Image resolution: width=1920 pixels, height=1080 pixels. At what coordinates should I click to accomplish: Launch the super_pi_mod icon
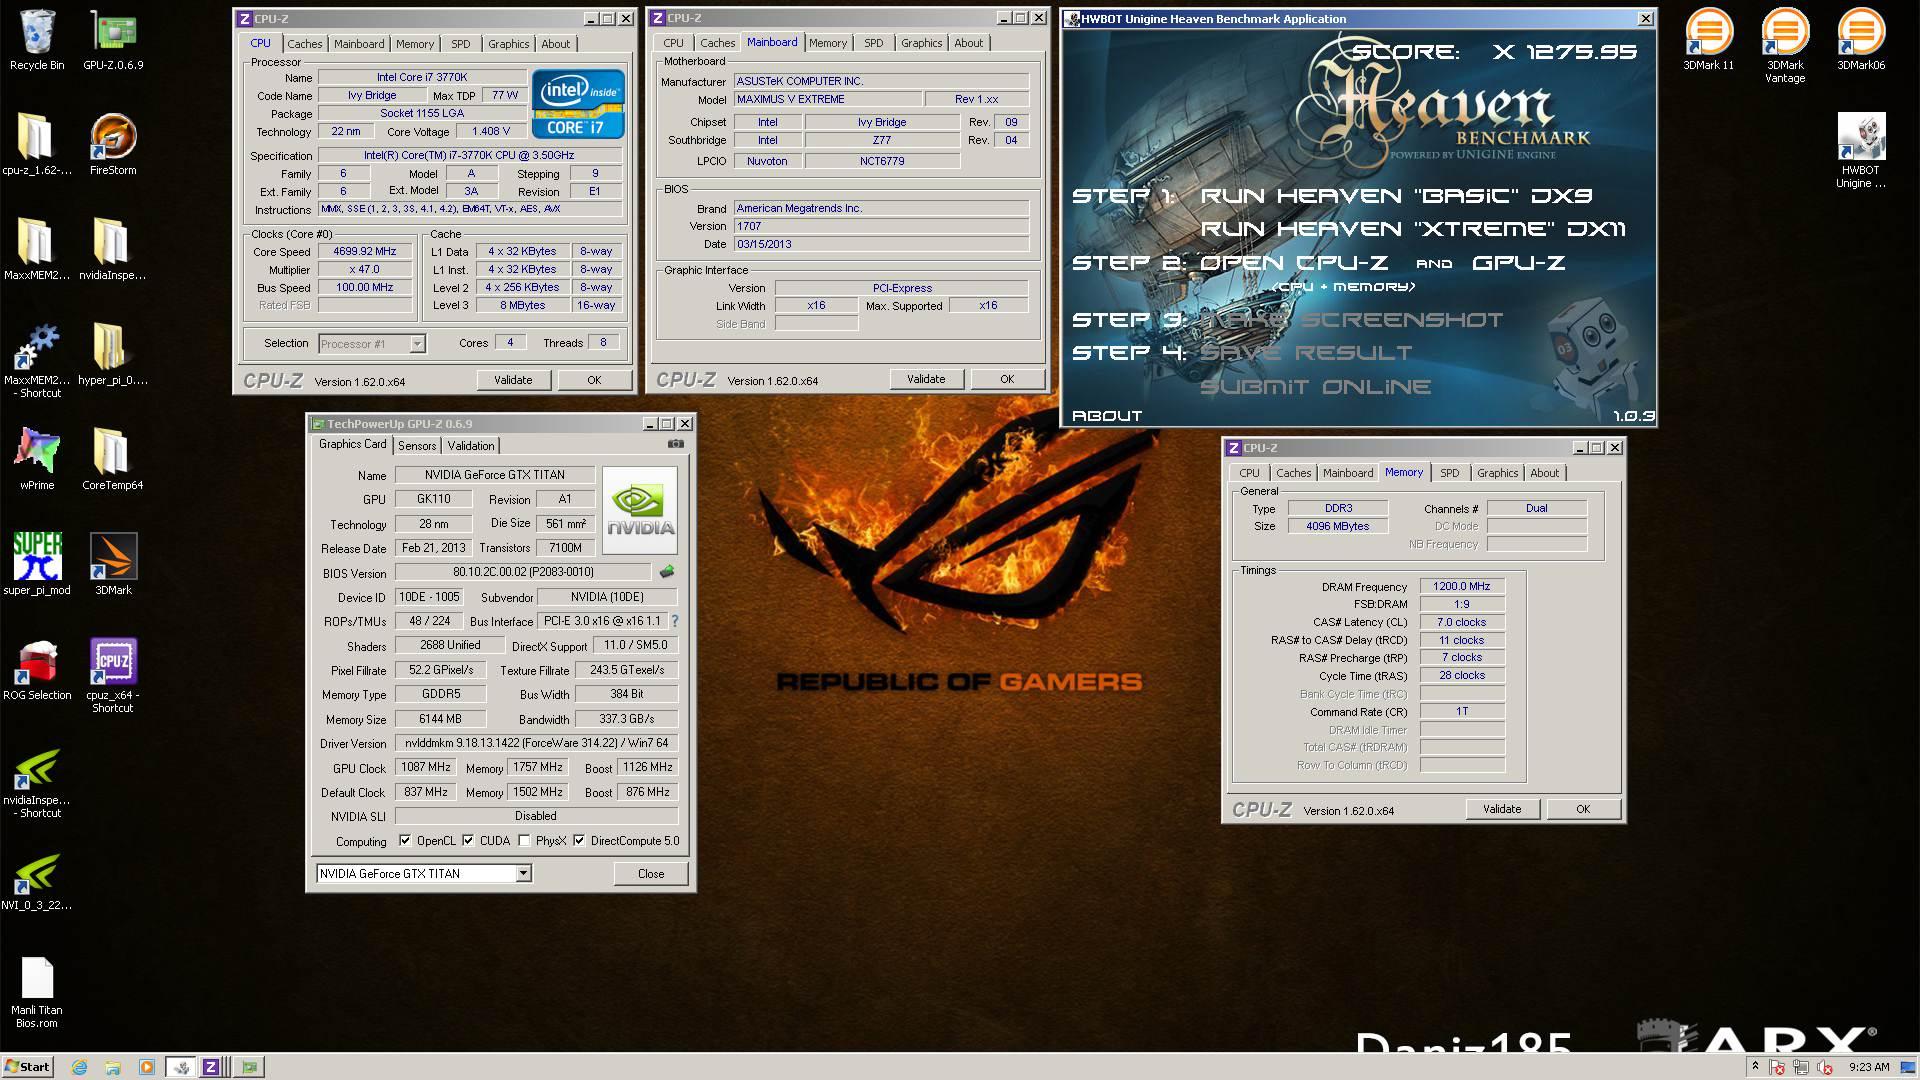point(37,564)
